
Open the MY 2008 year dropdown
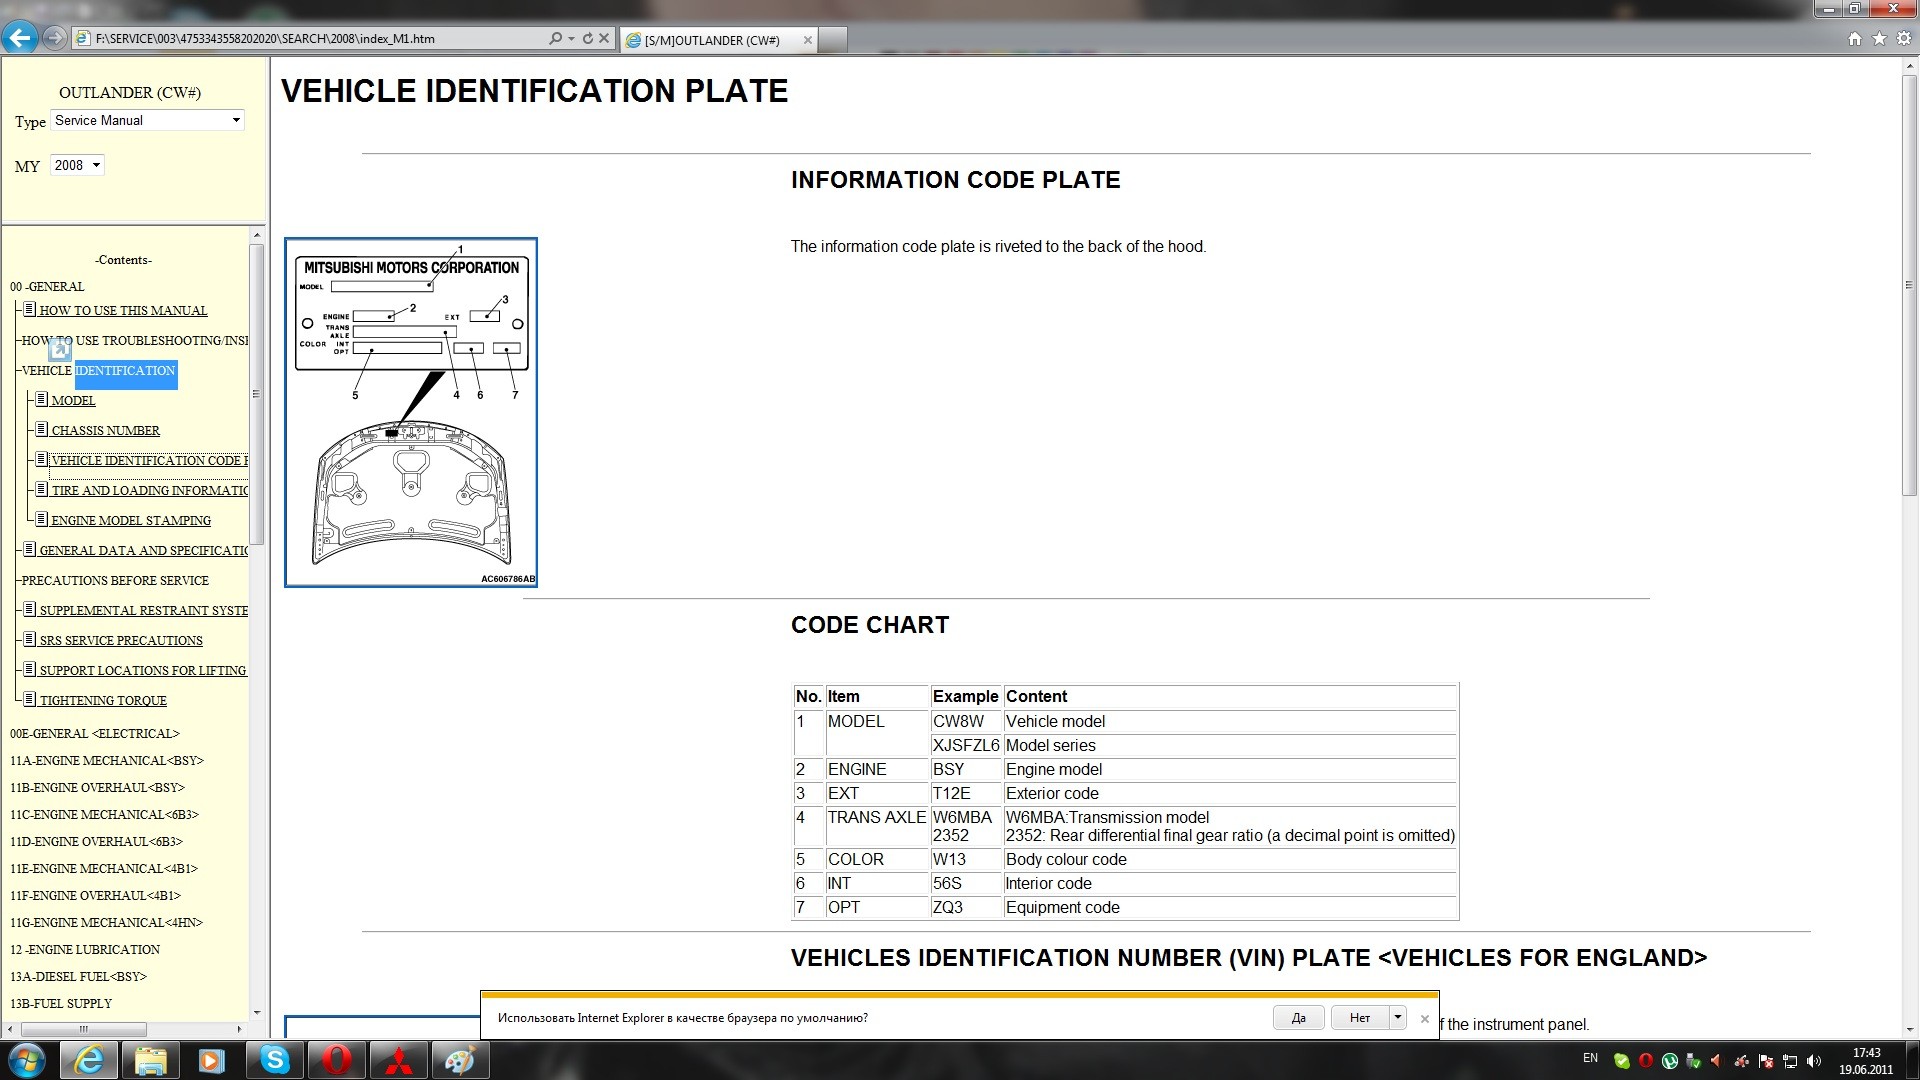click(x=77, y=165)
